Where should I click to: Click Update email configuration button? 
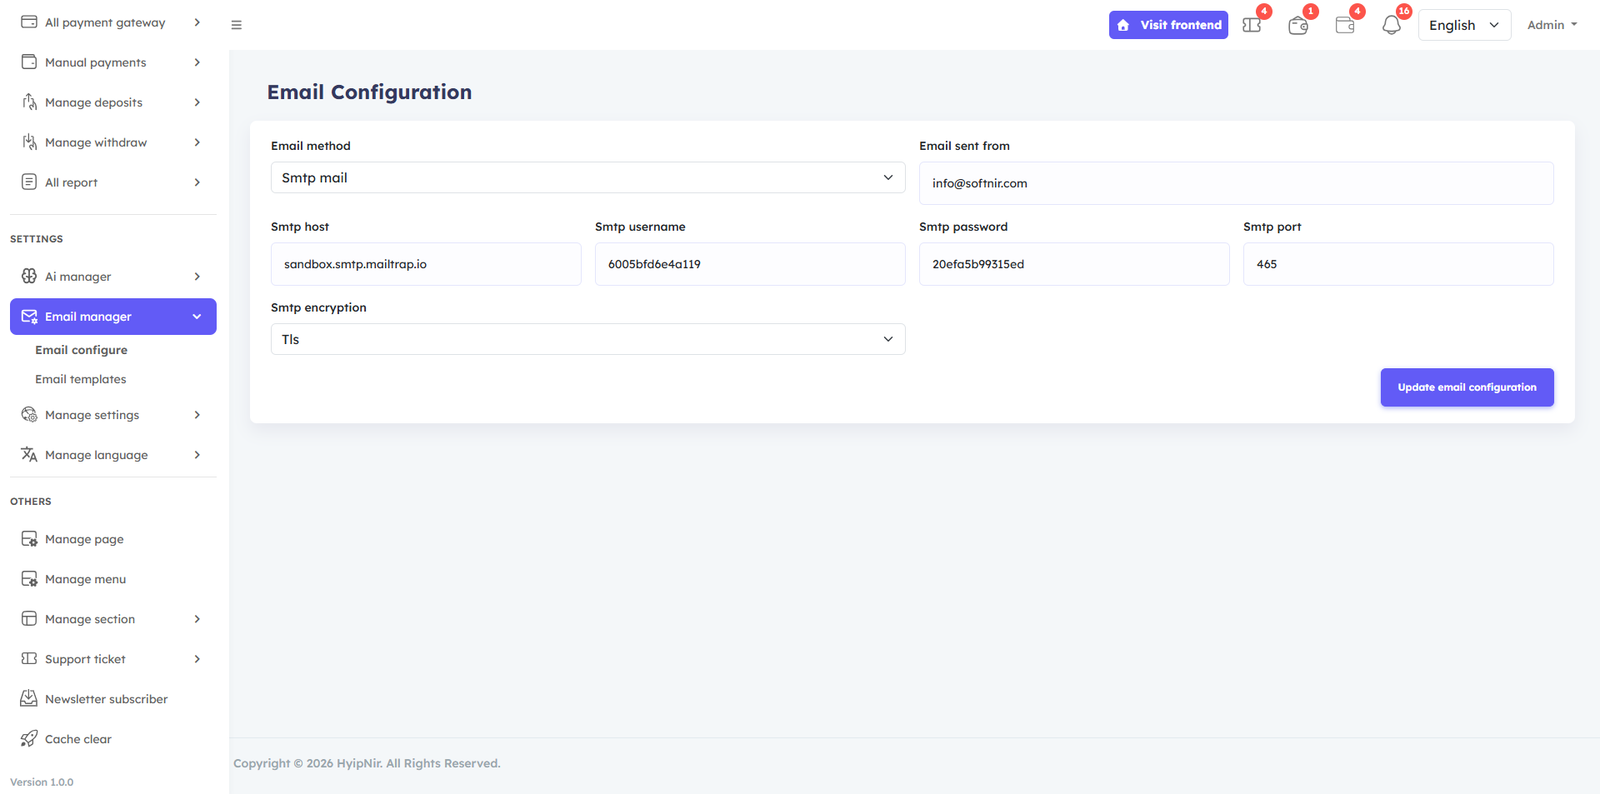pos(1466,387)
